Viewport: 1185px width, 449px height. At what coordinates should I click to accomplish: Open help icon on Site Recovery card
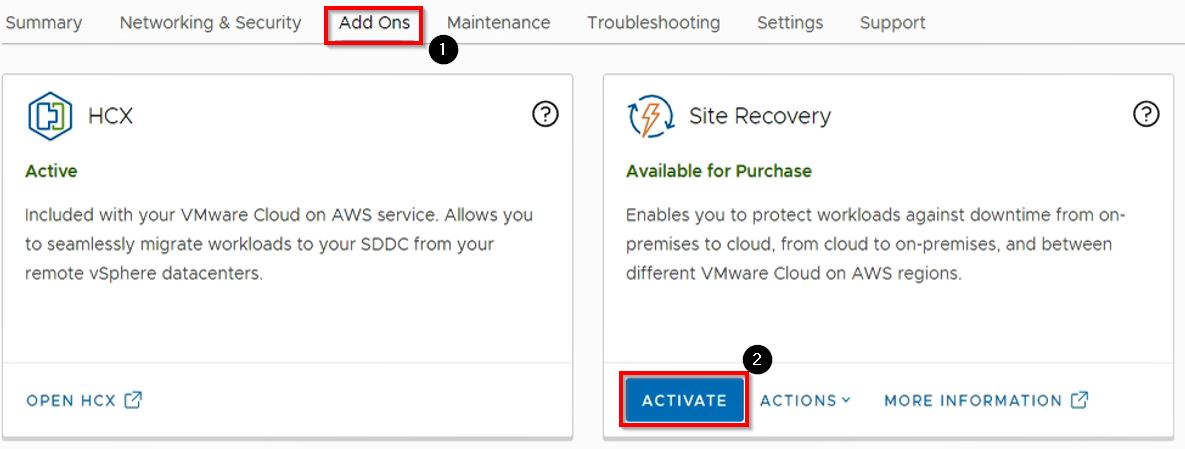pos(1146,115)
